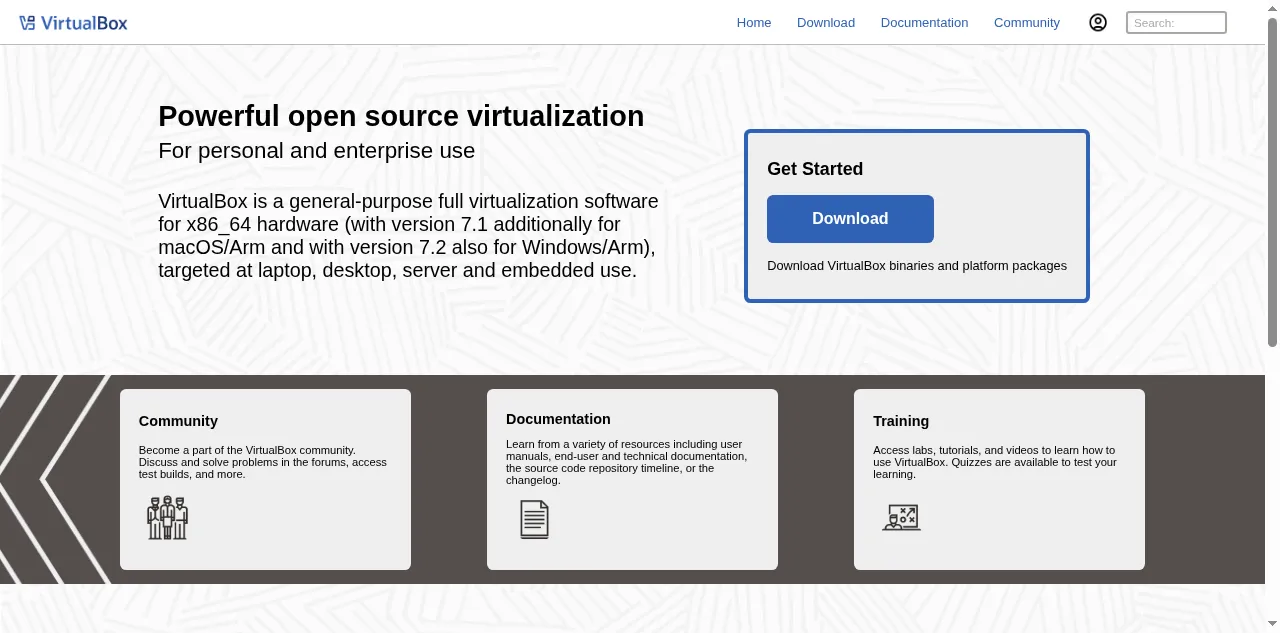Open the Training card heading
Screen dimensions: 1280x633
(901, 421)
